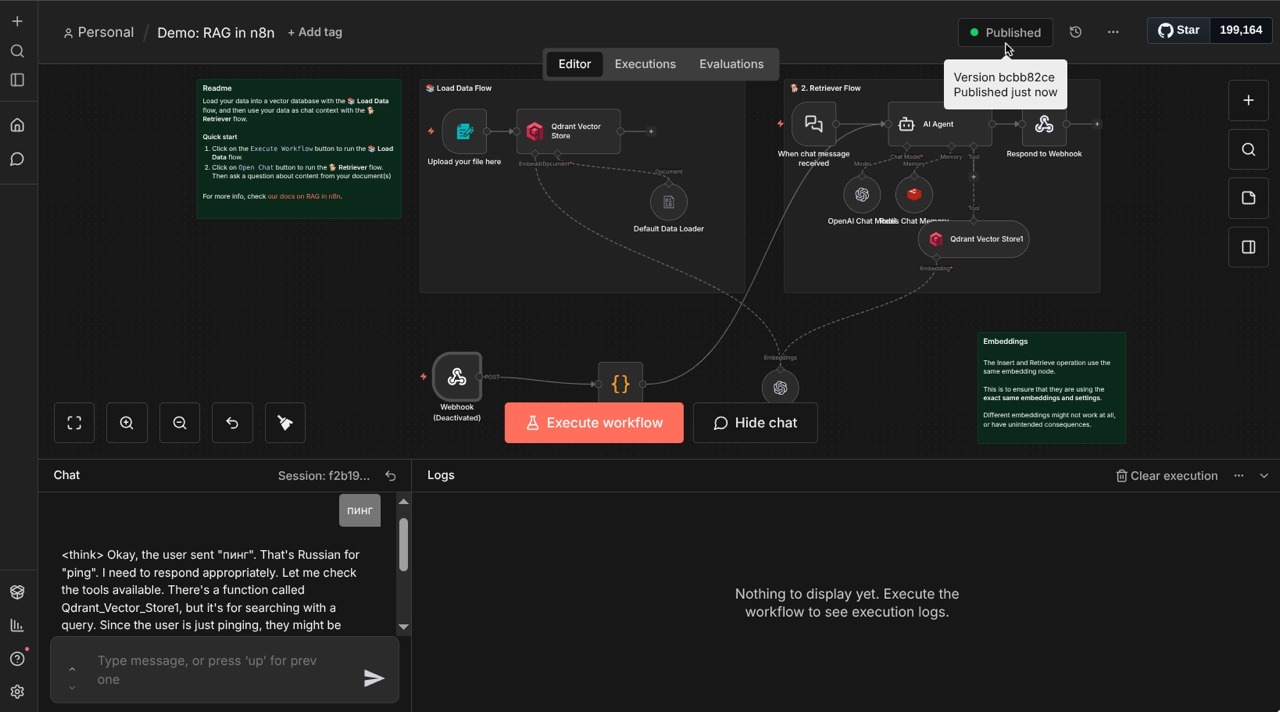Click the chat scrollbar down arrow

[x=403, y=627]
